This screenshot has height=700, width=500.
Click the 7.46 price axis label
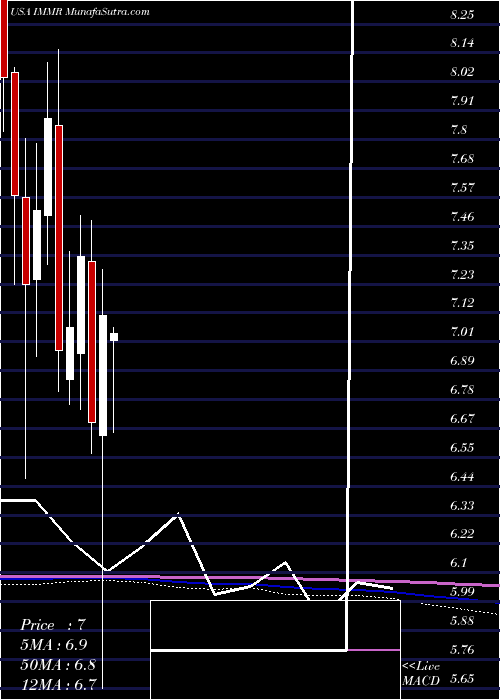pyautogui.click(x=462, y=217)
